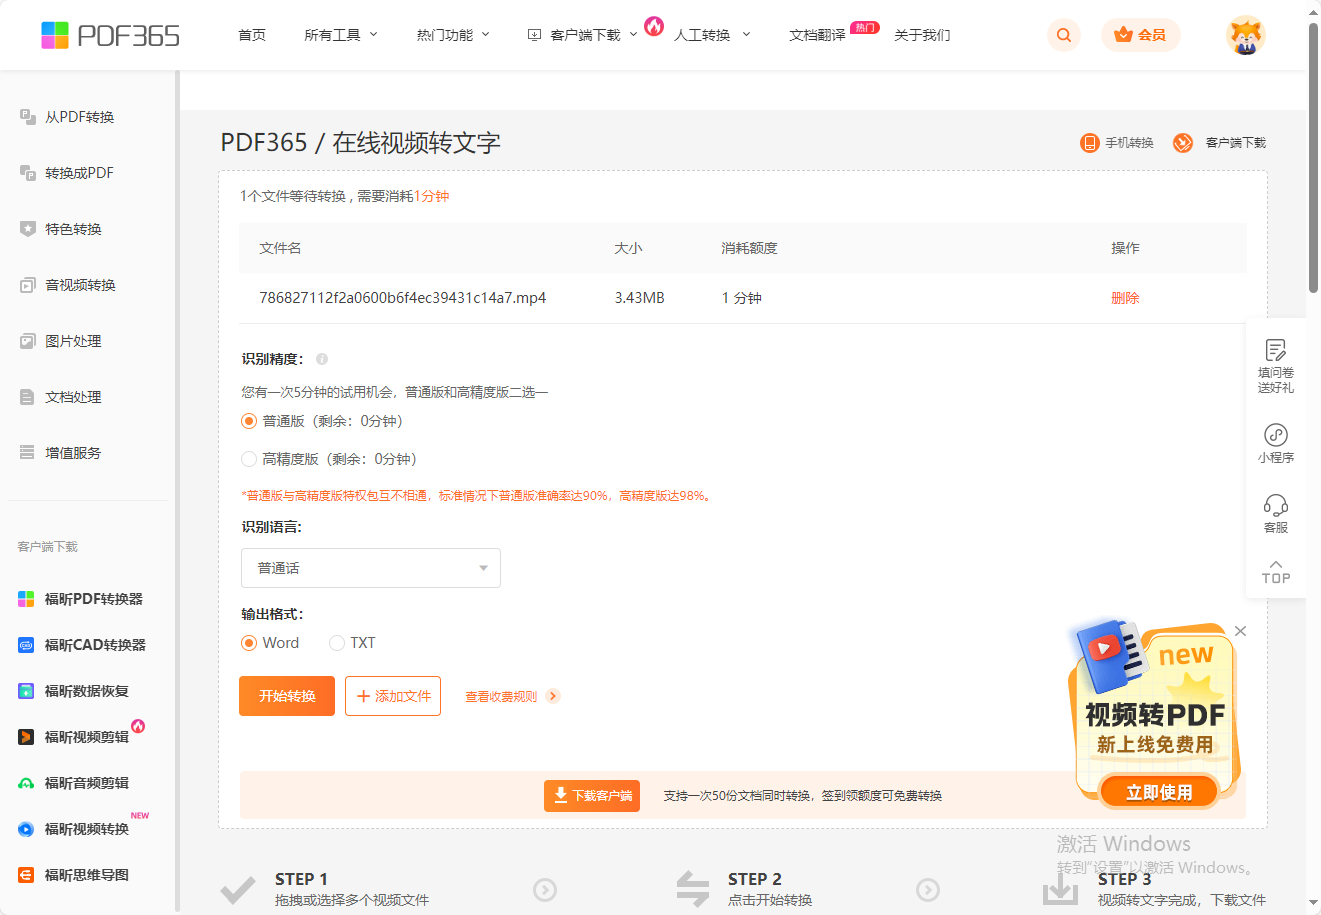The width and height of the screenshot is (1321, 915).
Task: Click the 图片处理 sidebar icon
Action: point(28,341)
